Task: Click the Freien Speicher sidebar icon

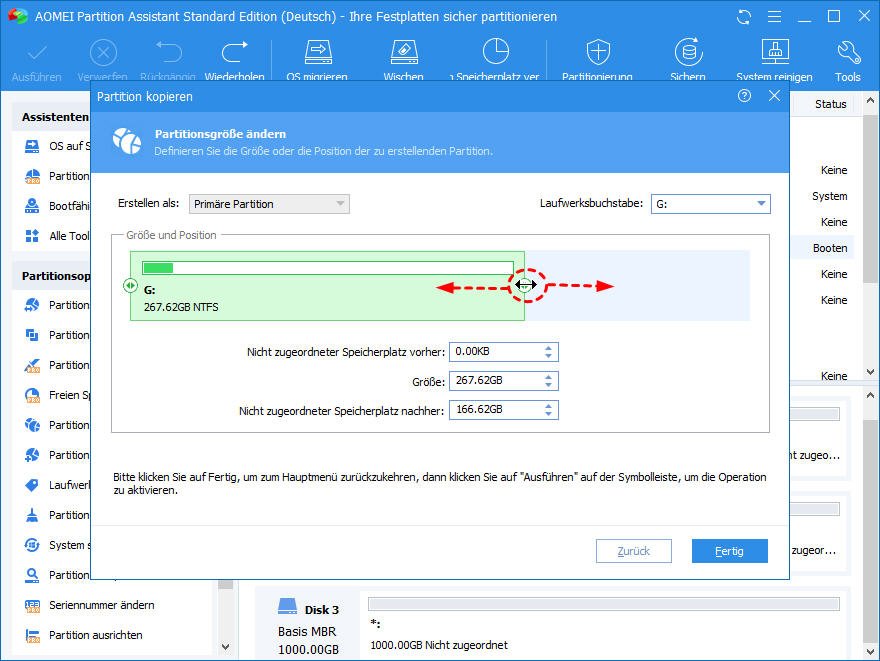Action: [33, 395]
